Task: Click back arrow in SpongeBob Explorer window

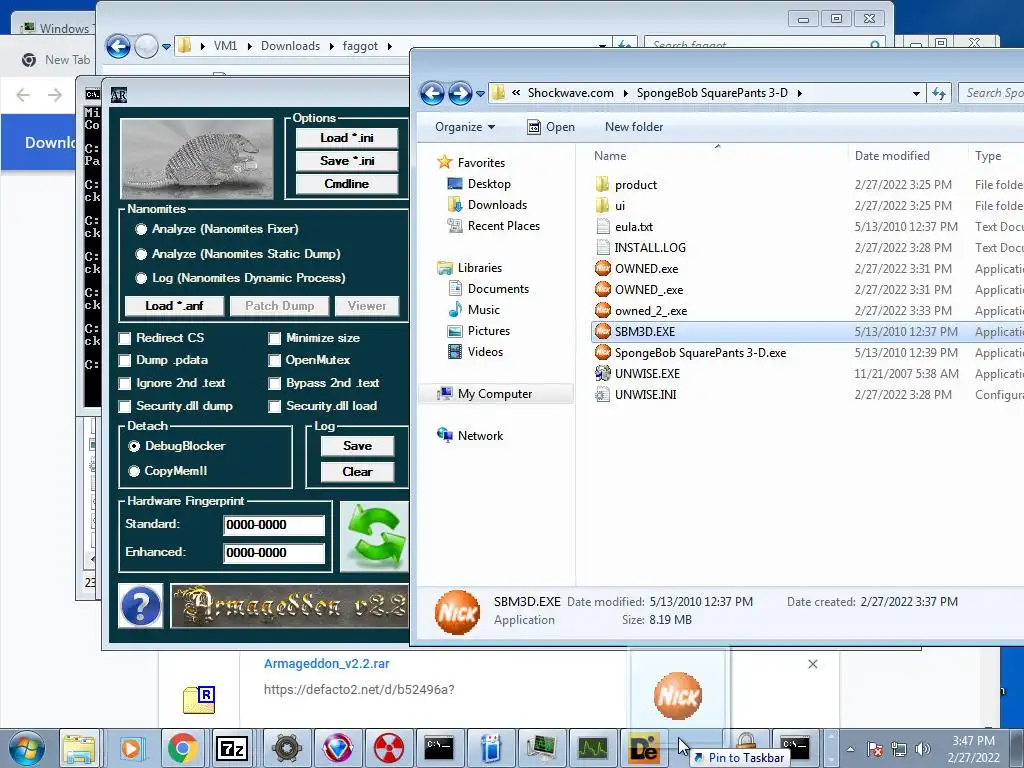Action: [x=432, y=93]
